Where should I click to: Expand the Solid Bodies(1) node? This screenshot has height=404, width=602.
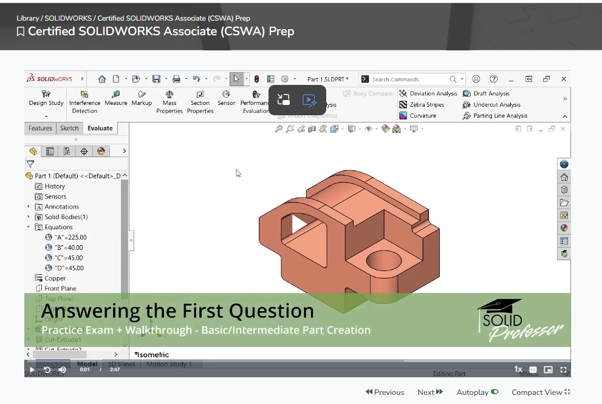[x=28, y=217]
